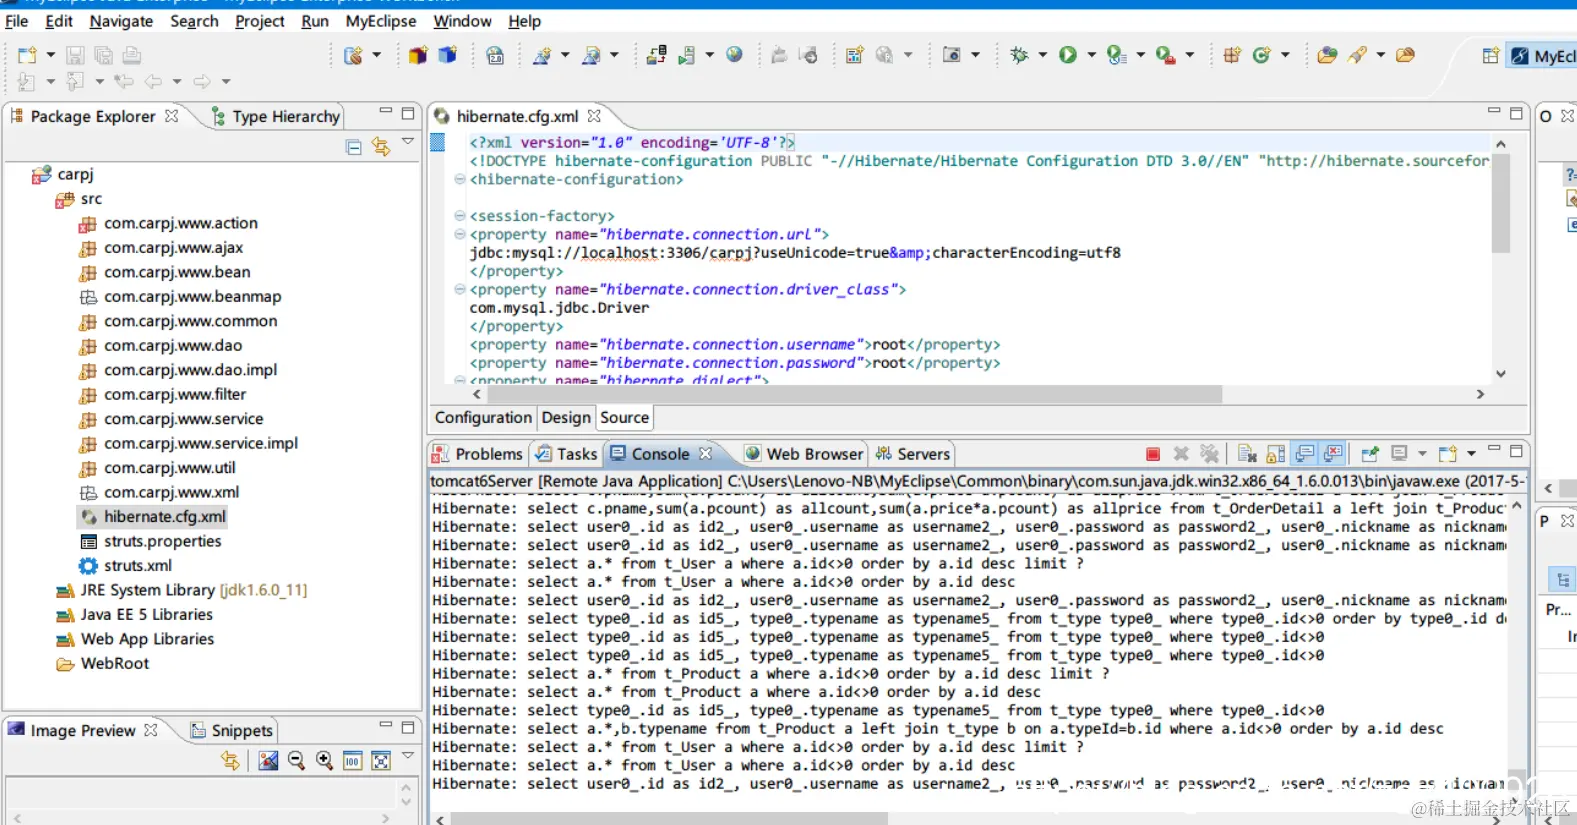Click the New Java Package icon
The width and height of the screenshot is (1577, 825).
click(1232, 55)
